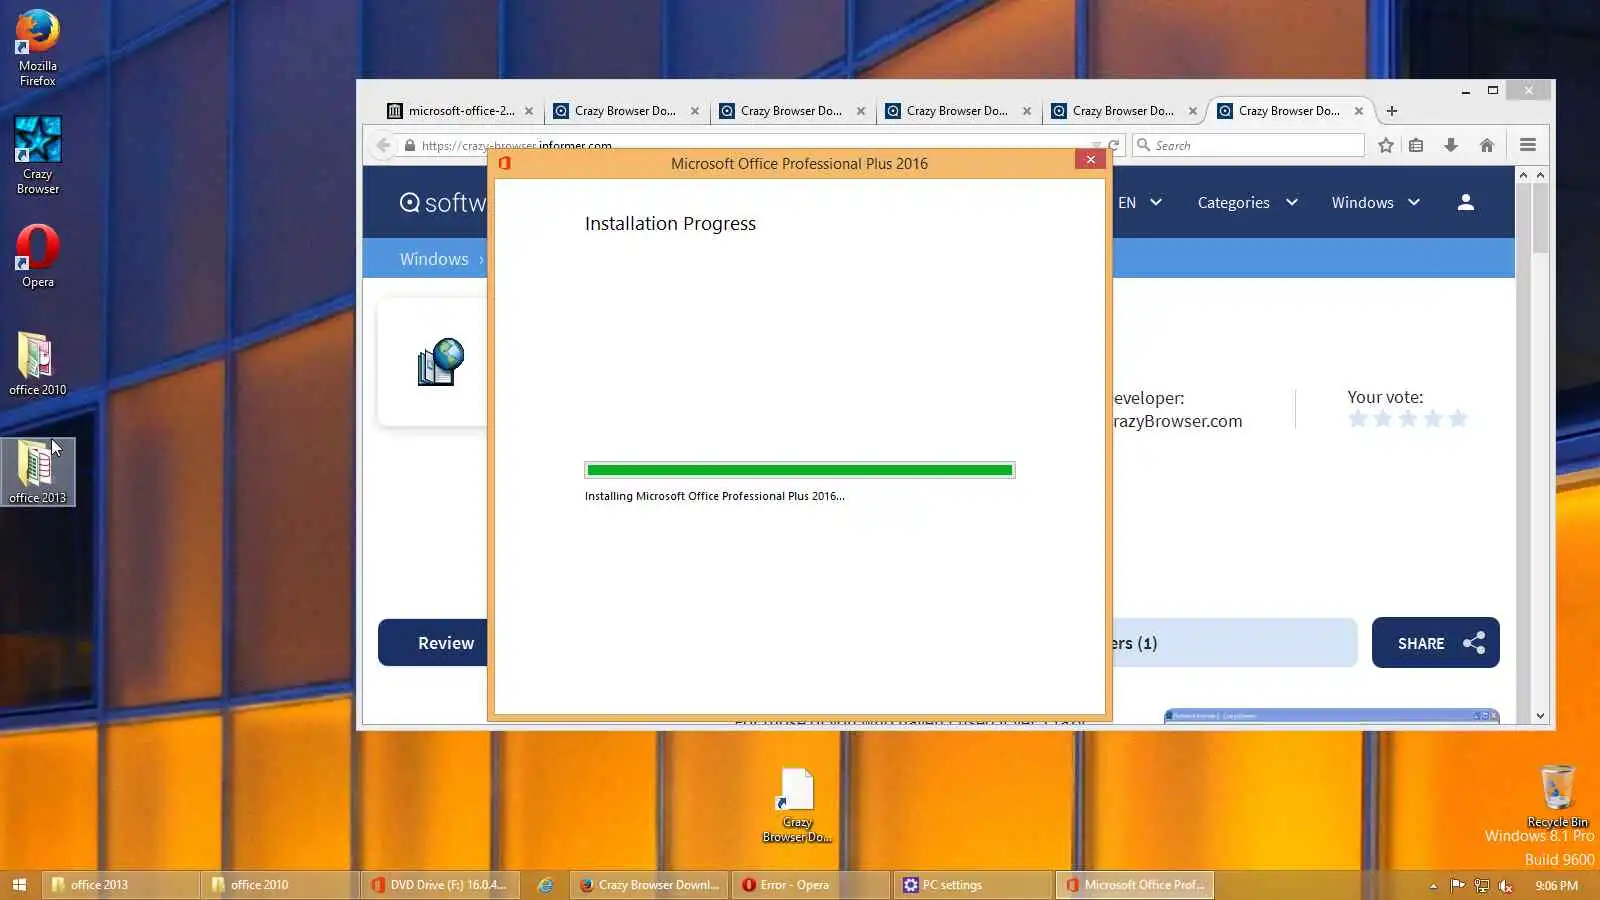Click the padlock site identity icon
Screen dimensions: 1600x900
(x=409, y=146)
